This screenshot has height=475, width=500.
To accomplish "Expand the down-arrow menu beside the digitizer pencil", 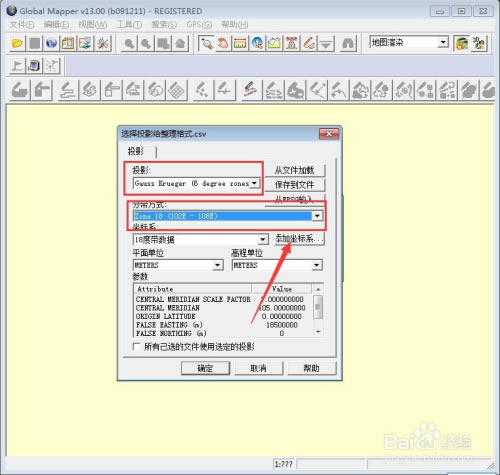I will [x=326, y=44].
